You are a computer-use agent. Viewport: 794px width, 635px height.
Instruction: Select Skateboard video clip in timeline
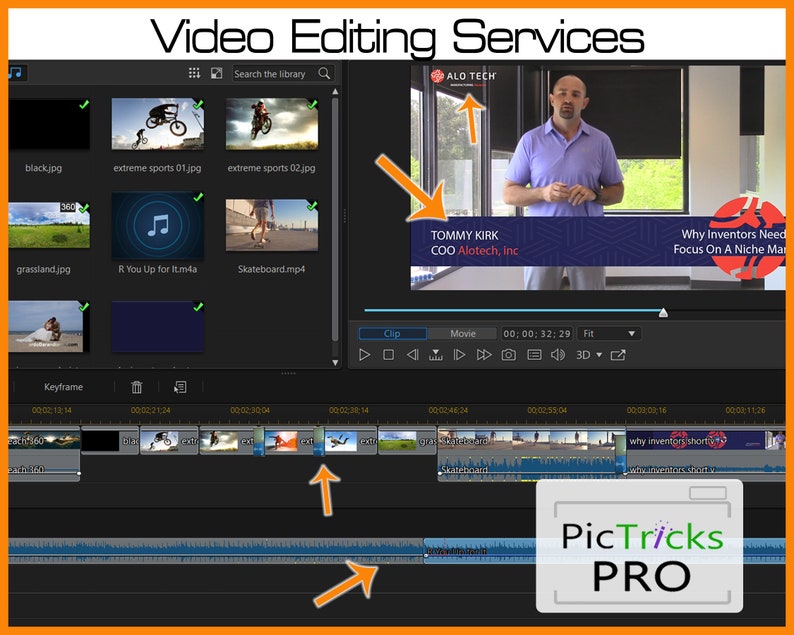(x=527, y=441)
